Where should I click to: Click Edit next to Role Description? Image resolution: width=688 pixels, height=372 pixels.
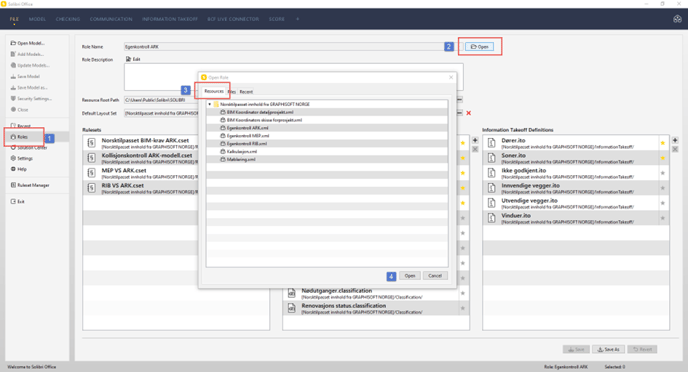133,59
